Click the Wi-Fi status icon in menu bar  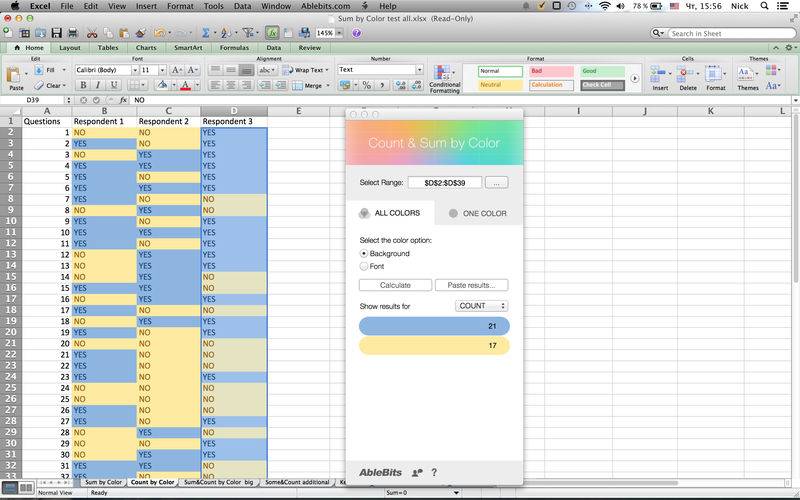(x=605, y=6)
